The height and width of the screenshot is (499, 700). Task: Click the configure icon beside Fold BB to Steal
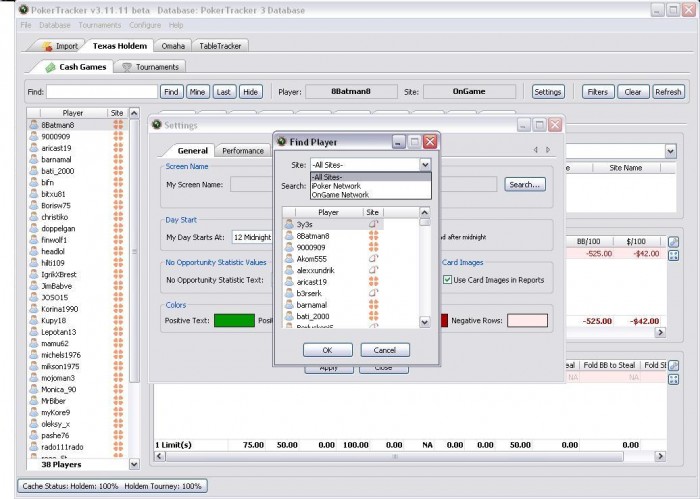[x=673, y=366]
